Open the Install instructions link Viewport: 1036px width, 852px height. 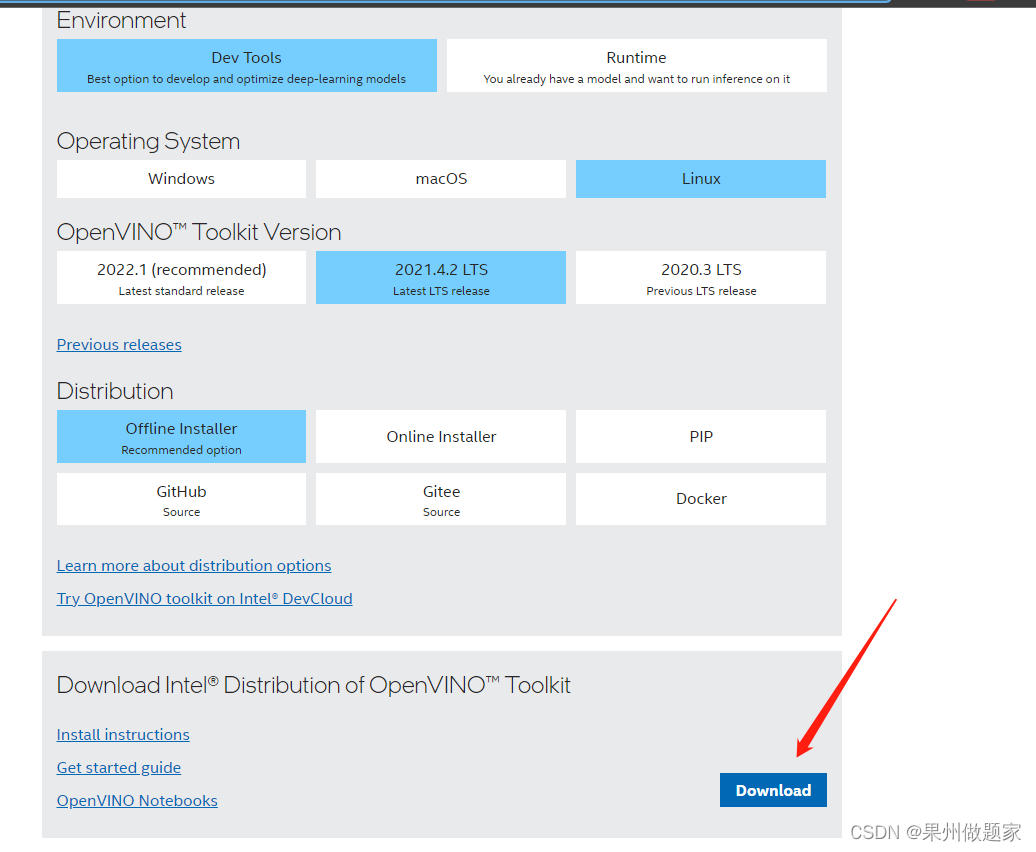tap(122, 734)
